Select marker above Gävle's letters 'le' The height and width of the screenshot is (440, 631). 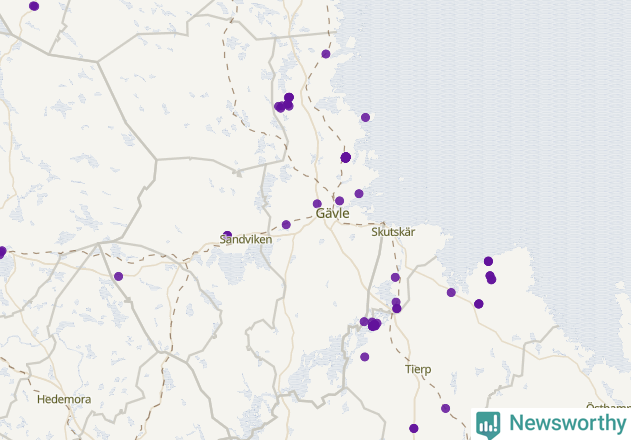click(x=340, y=201)
